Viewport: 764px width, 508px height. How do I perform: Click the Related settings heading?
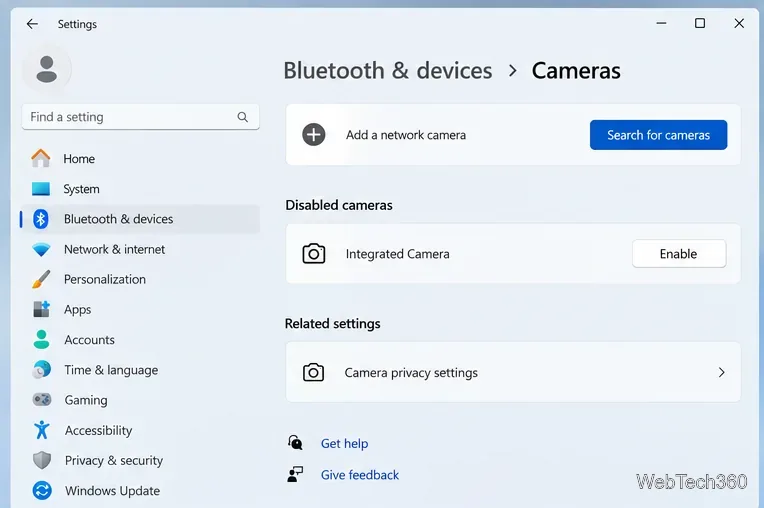332,323
